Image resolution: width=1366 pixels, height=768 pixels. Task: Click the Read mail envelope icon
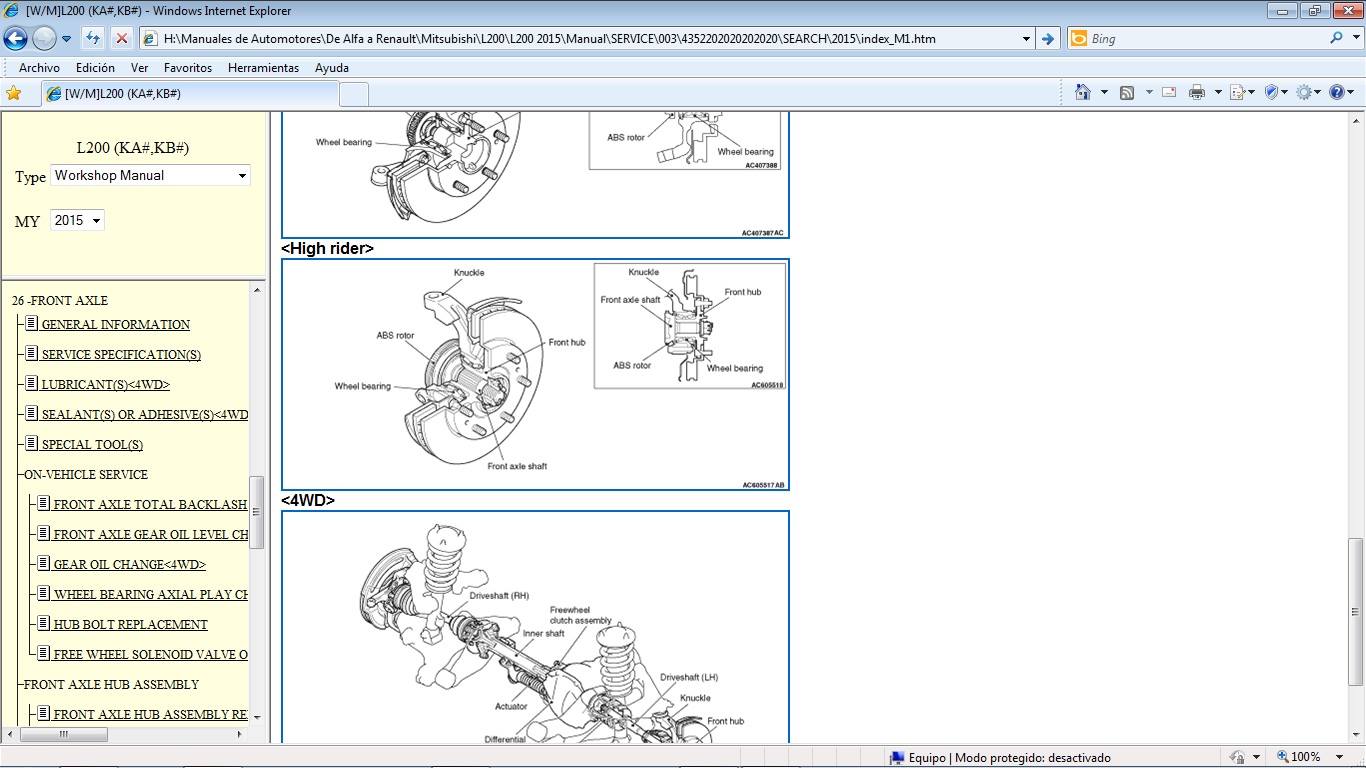click(x=1168, y=92)
